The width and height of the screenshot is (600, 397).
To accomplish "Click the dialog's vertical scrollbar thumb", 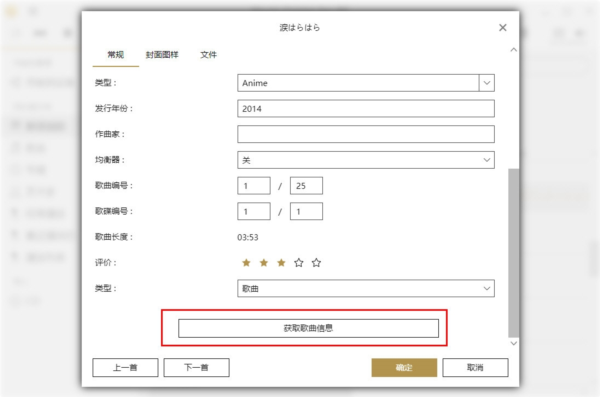I will (x=514, y=253).
